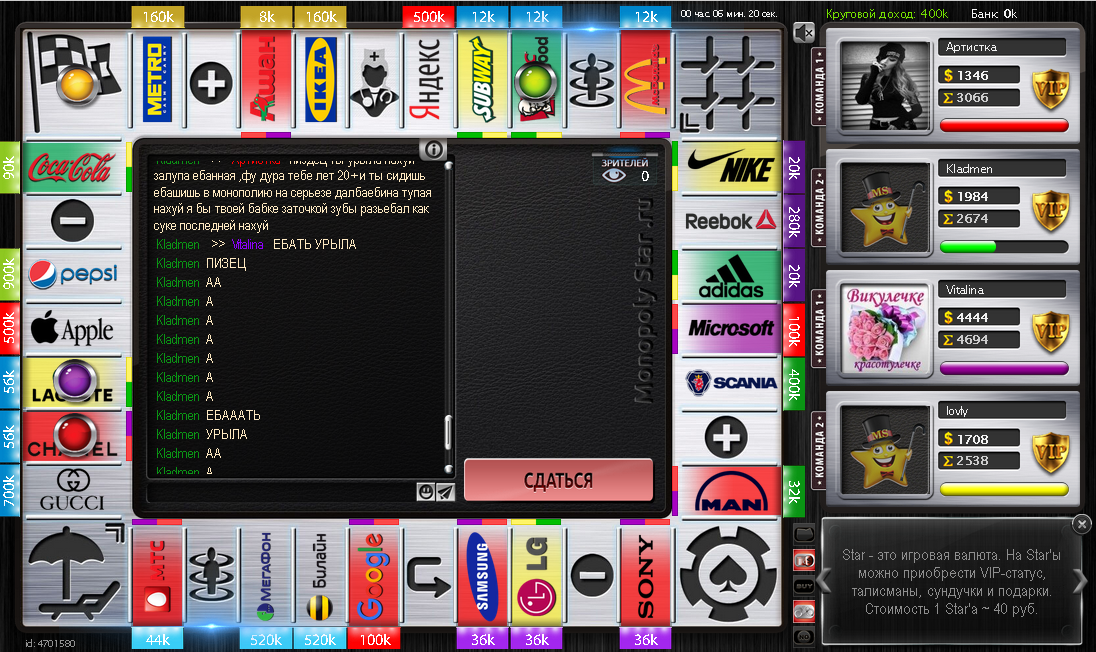Select the Google board cell
1096x652 pixels.
click(375, 576)
